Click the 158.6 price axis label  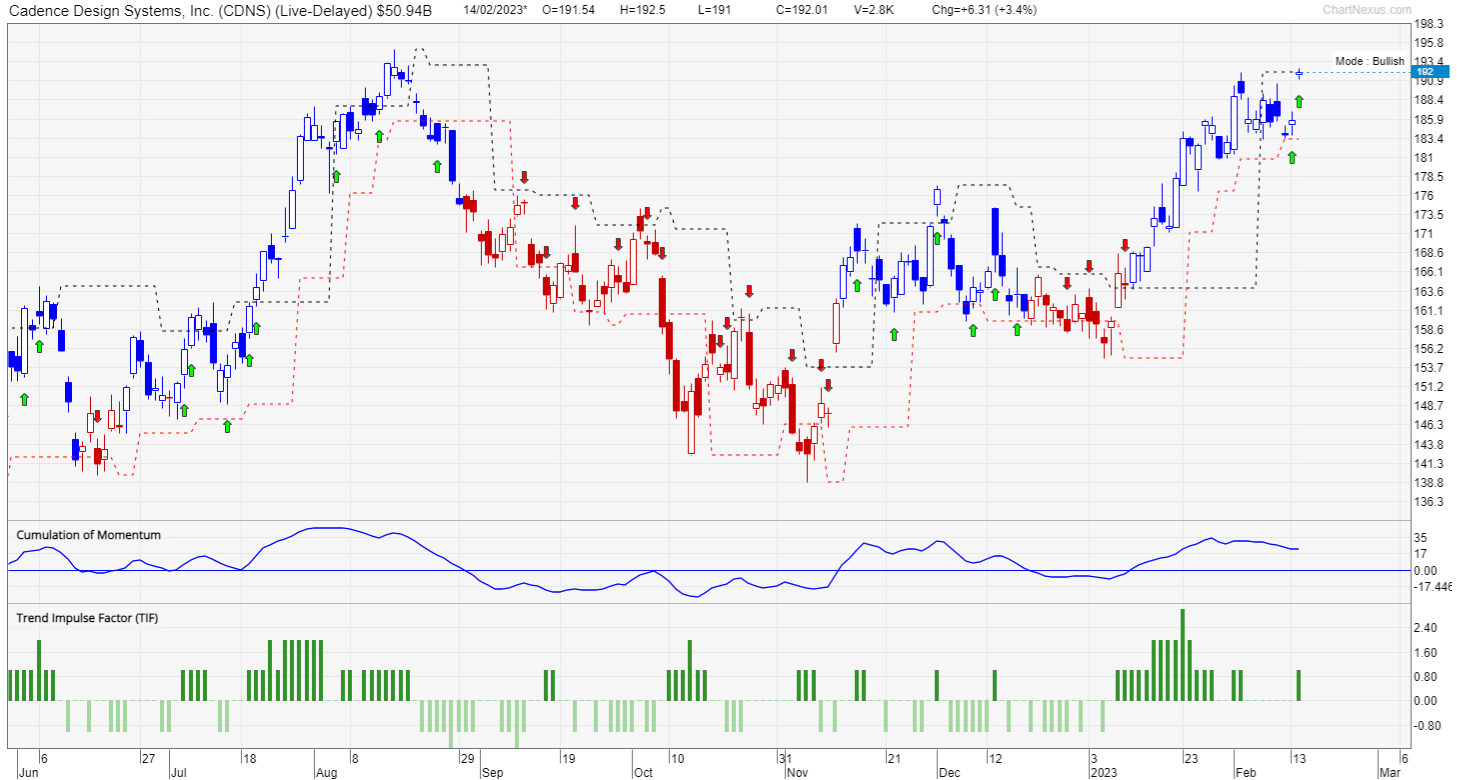pos(1429,330)
